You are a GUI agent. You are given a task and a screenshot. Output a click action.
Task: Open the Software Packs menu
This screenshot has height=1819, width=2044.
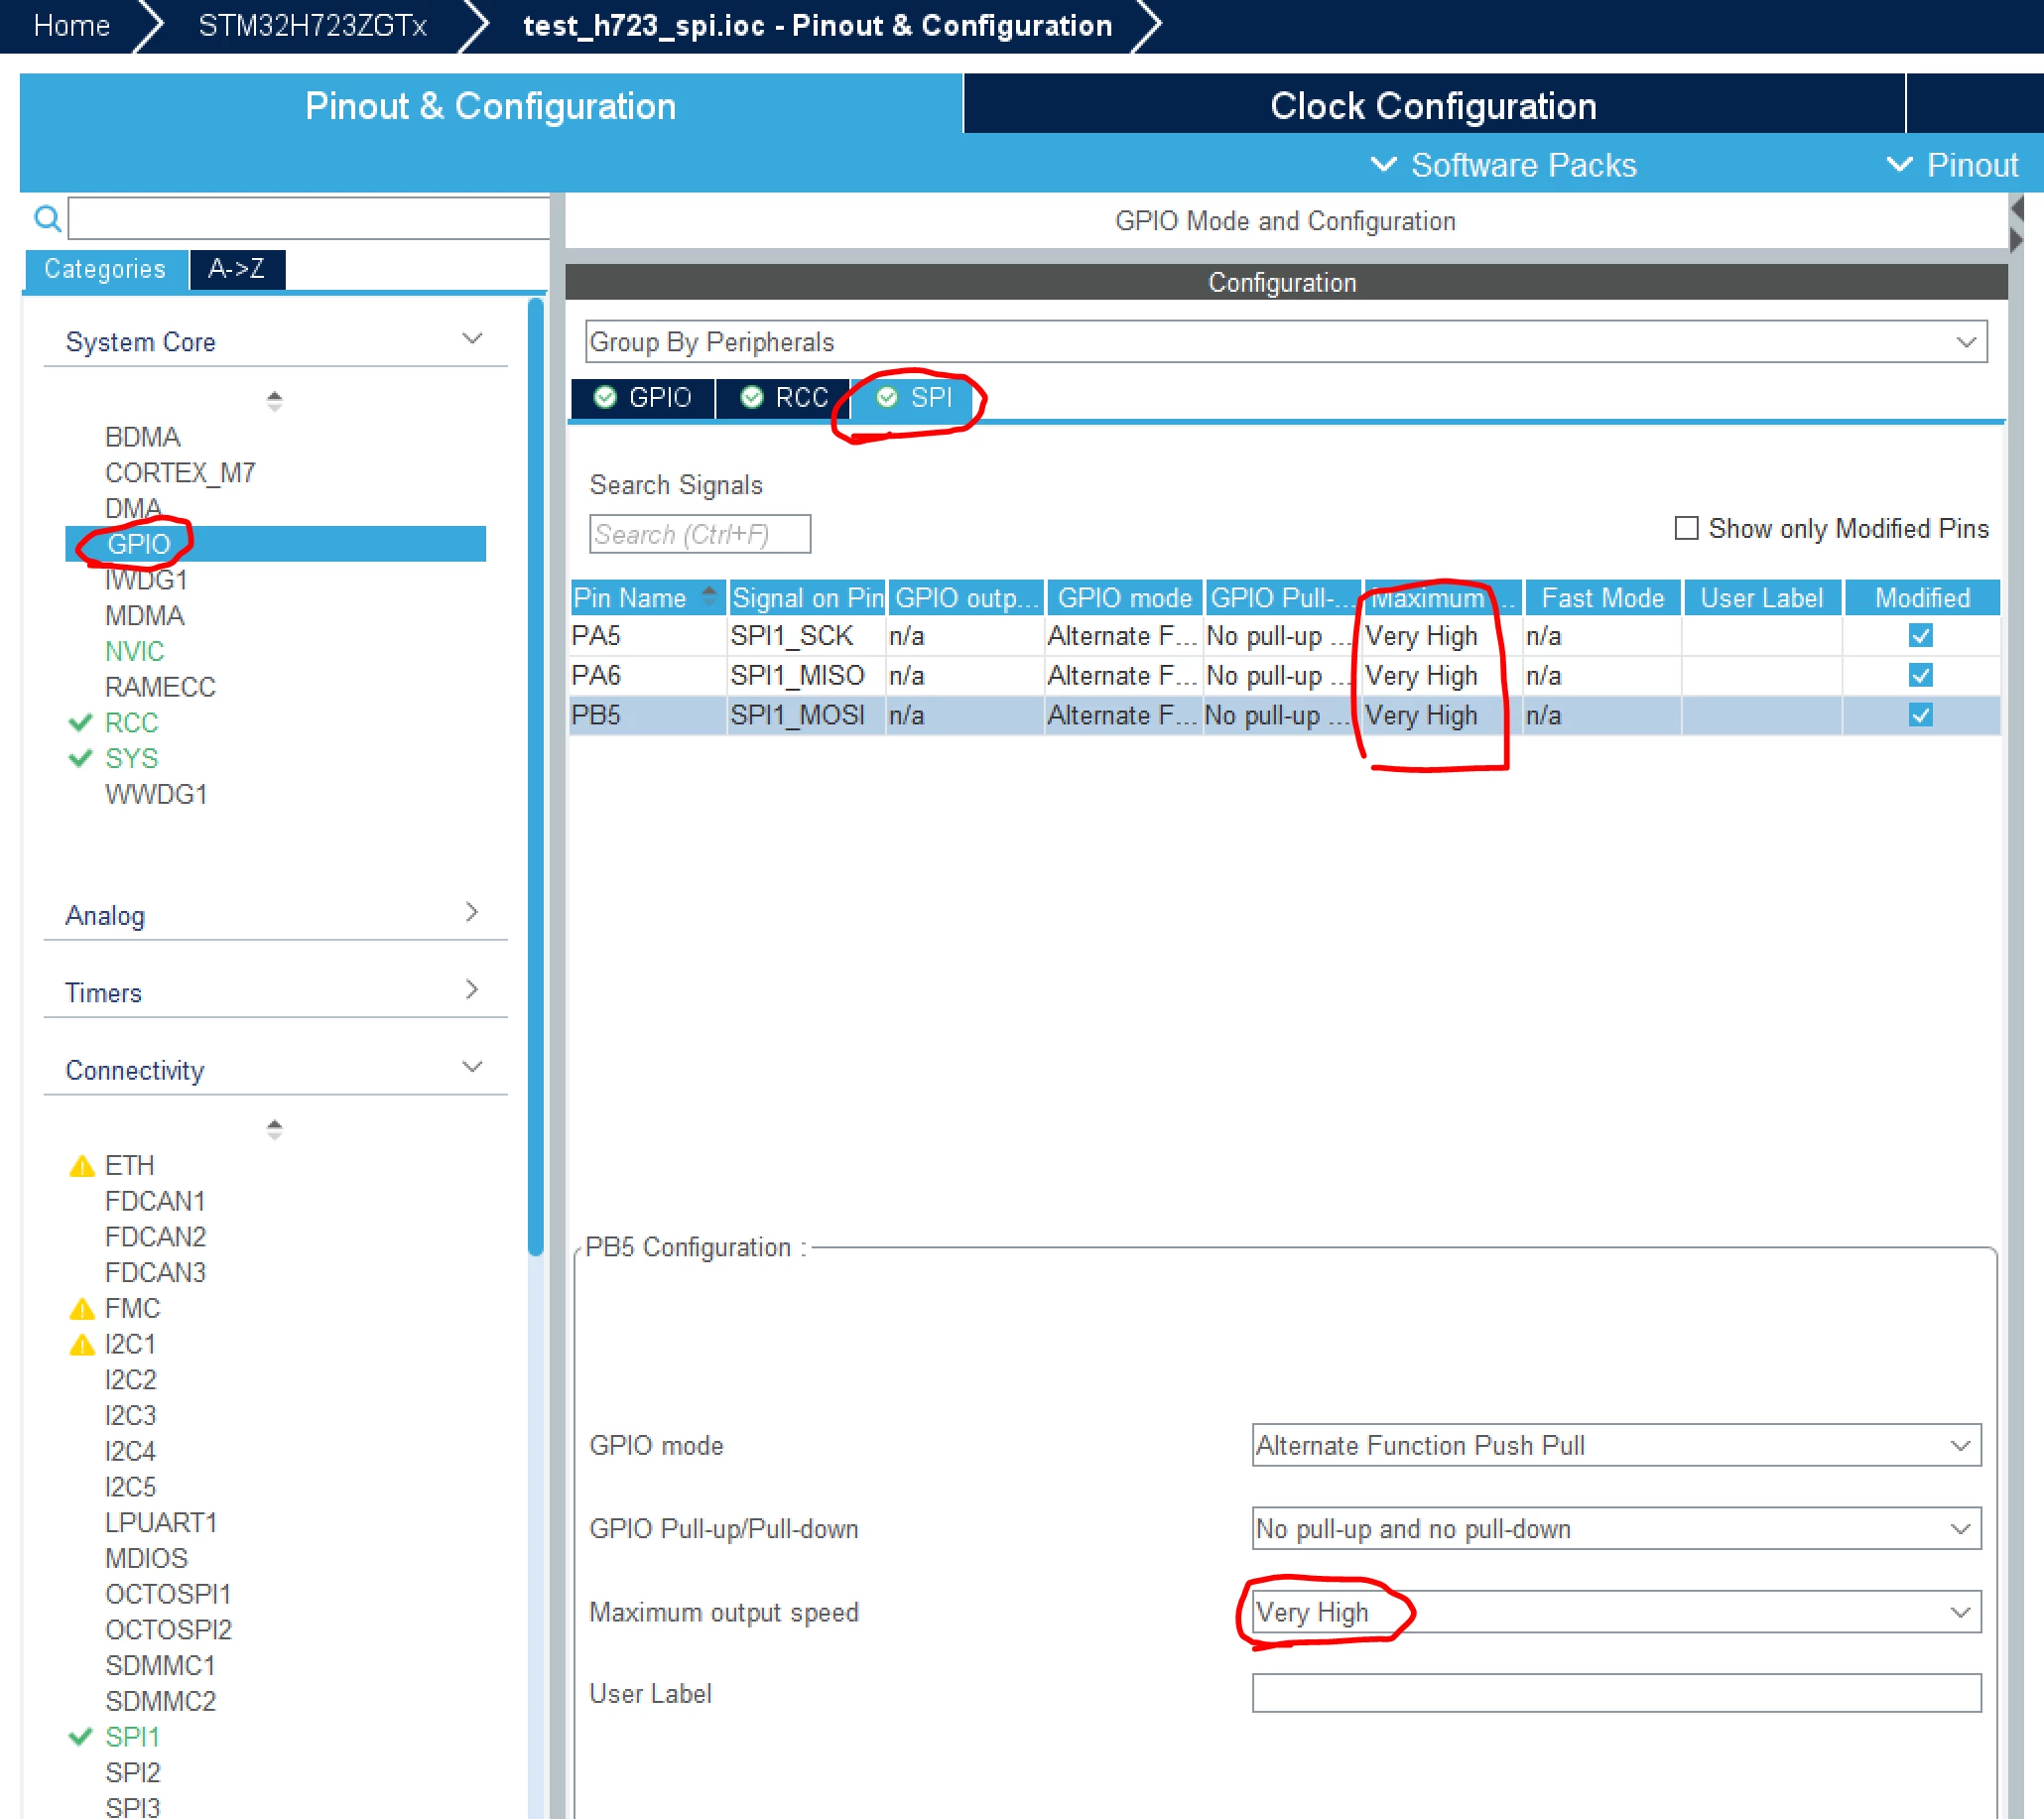pyautogui.click(x=1504, y=165)
